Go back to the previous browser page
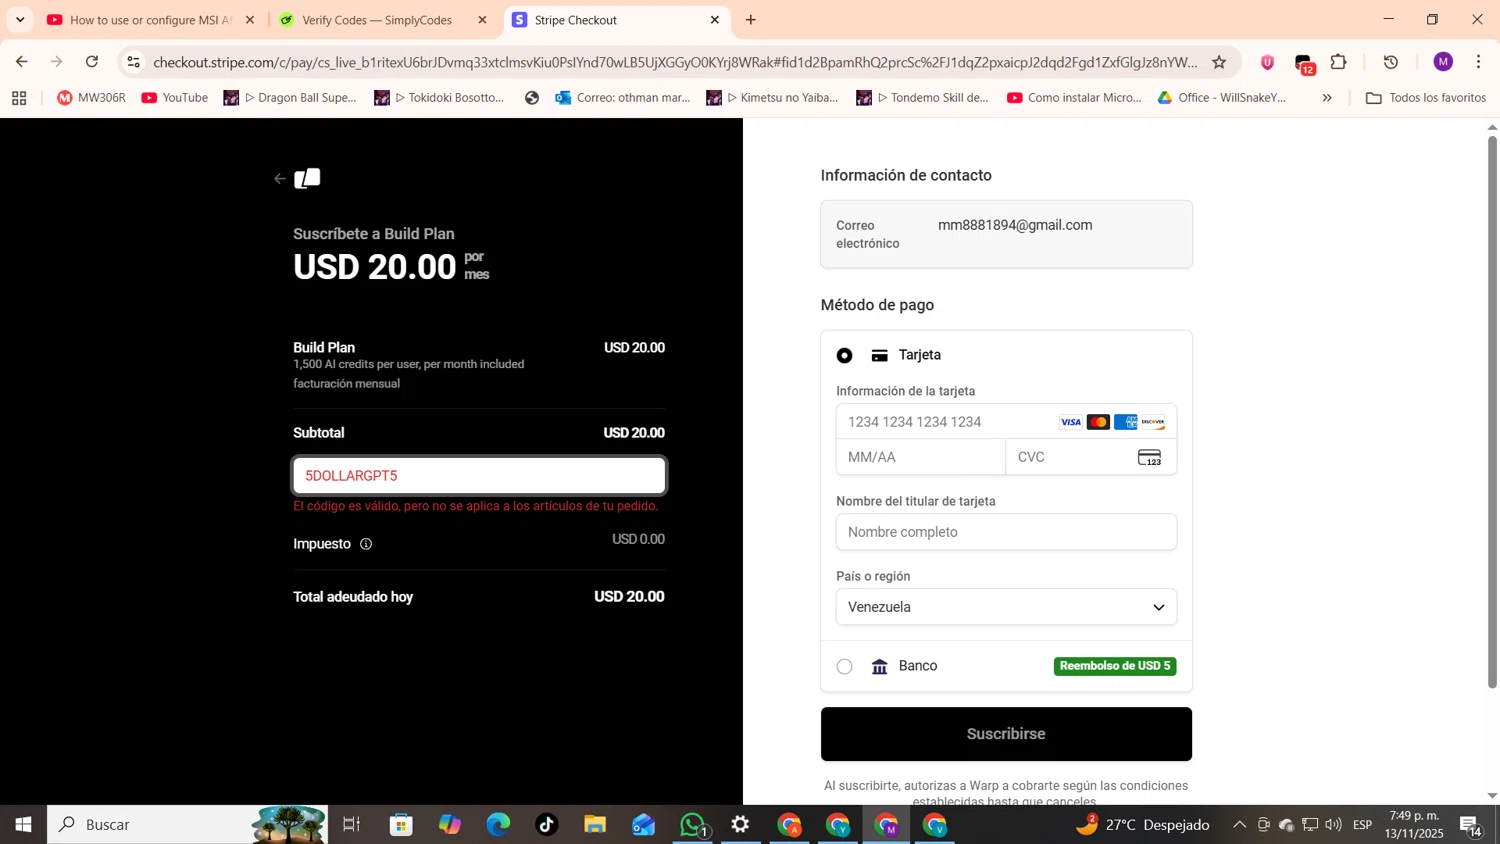 pos(22,62)
